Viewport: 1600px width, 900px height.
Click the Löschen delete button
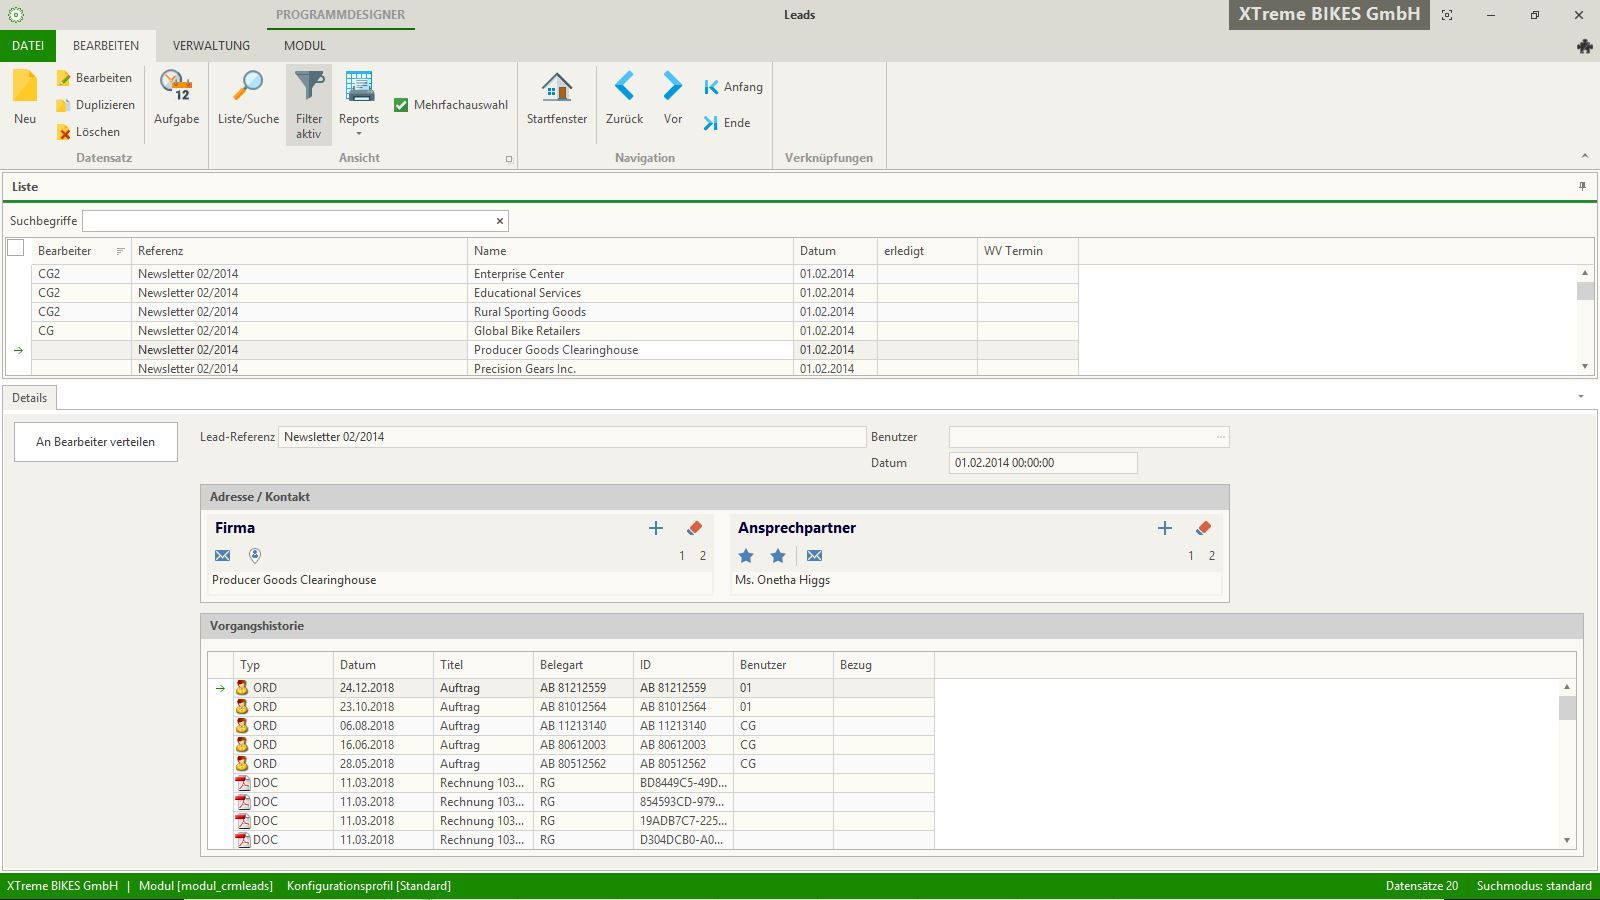point(88,132)
